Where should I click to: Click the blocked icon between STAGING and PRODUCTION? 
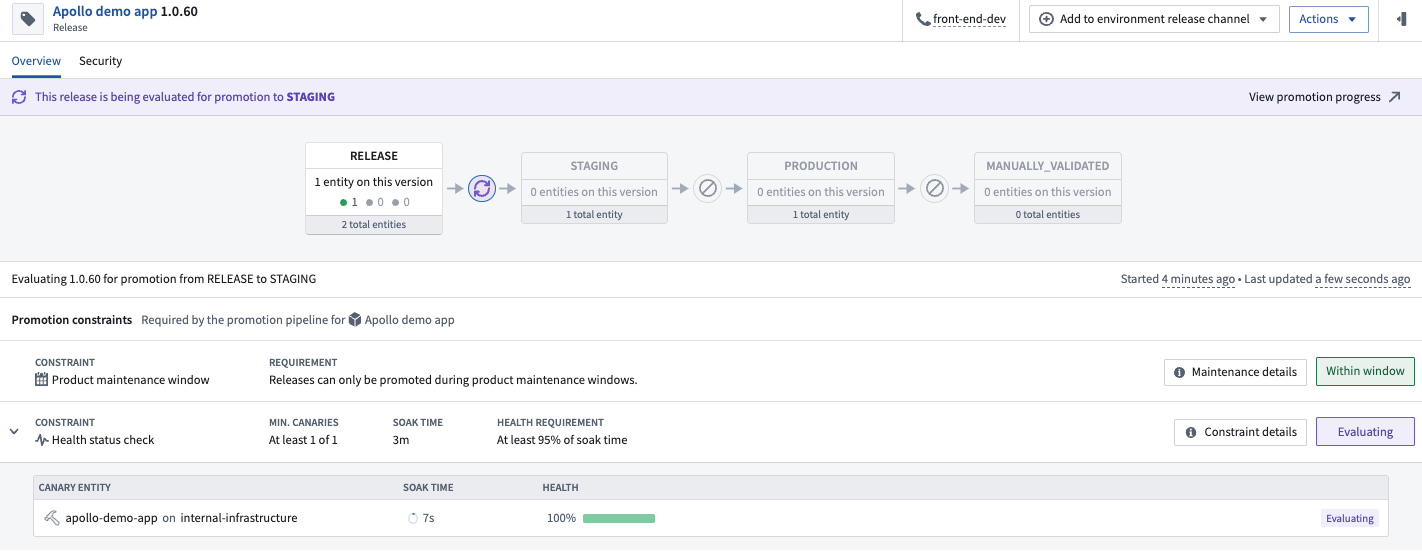pyautogui.click(x=708, y=188)
